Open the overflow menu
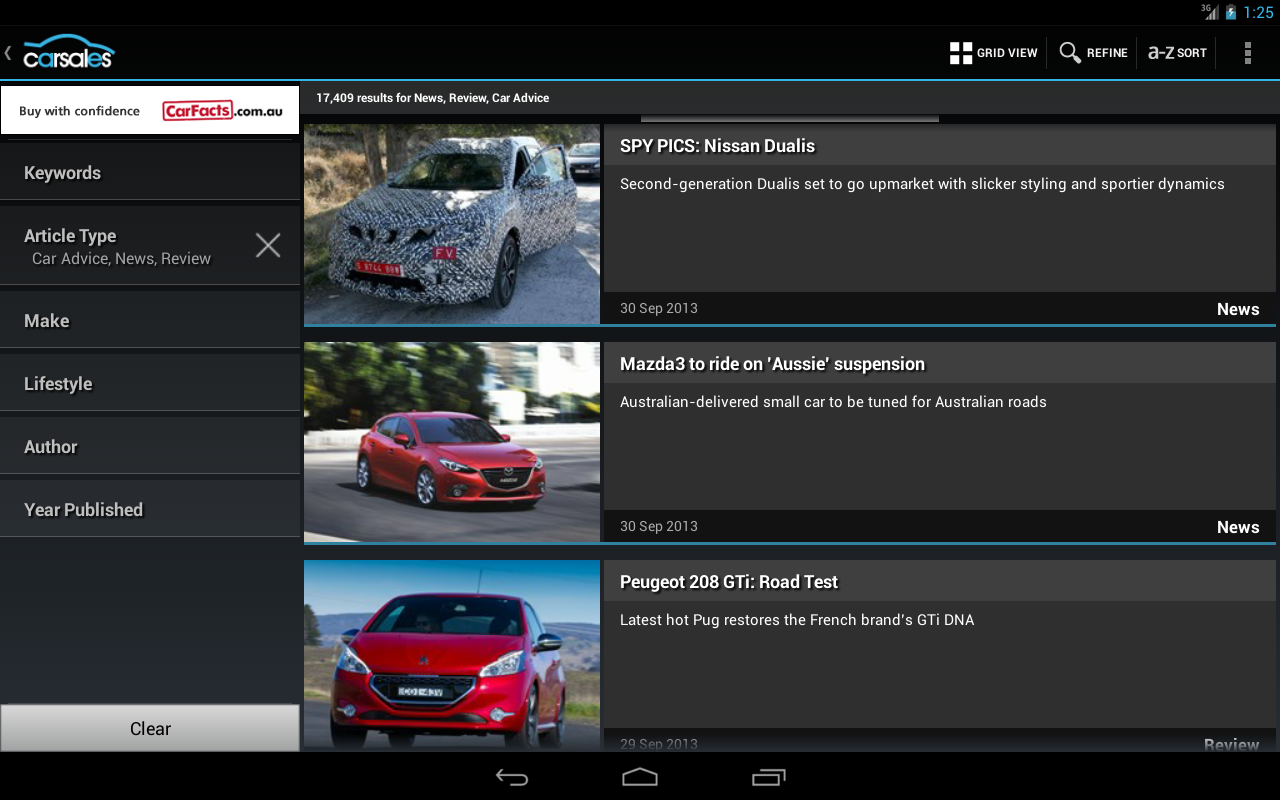The image size is (1280, 800). coord(1248,52)
